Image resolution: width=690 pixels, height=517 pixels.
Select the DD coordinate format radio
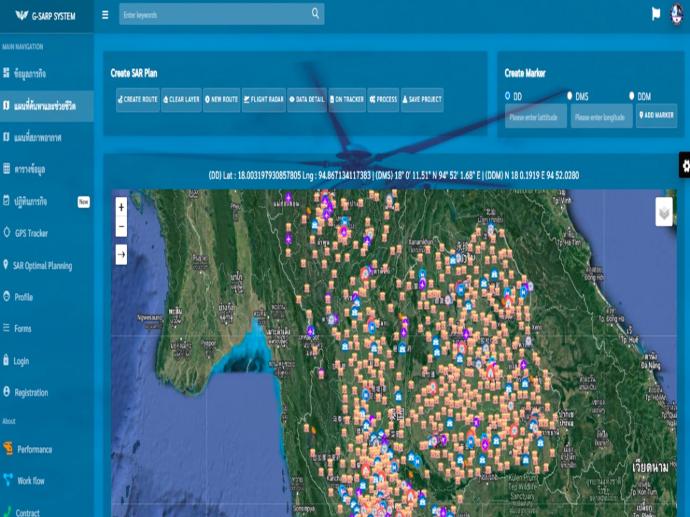[508, 96]
